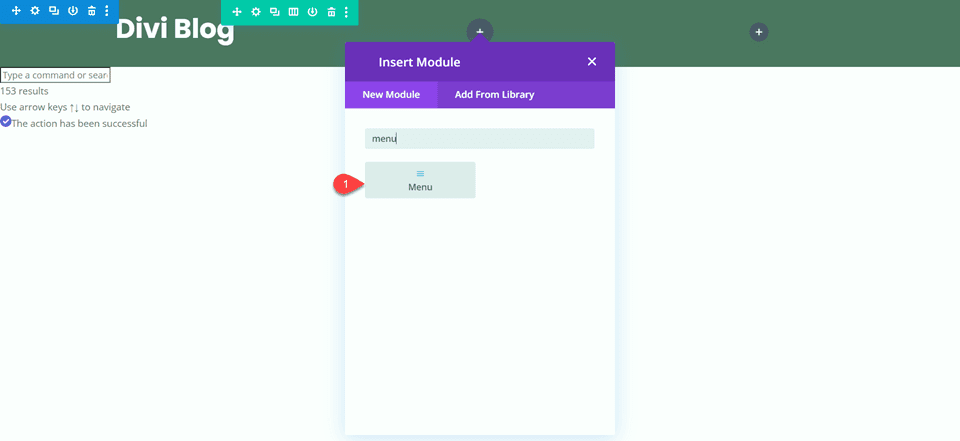The image size is (960, 441).
Task: Focus the "Type a command or search" box
Action: pyautogui.click(x=55, y=75)
